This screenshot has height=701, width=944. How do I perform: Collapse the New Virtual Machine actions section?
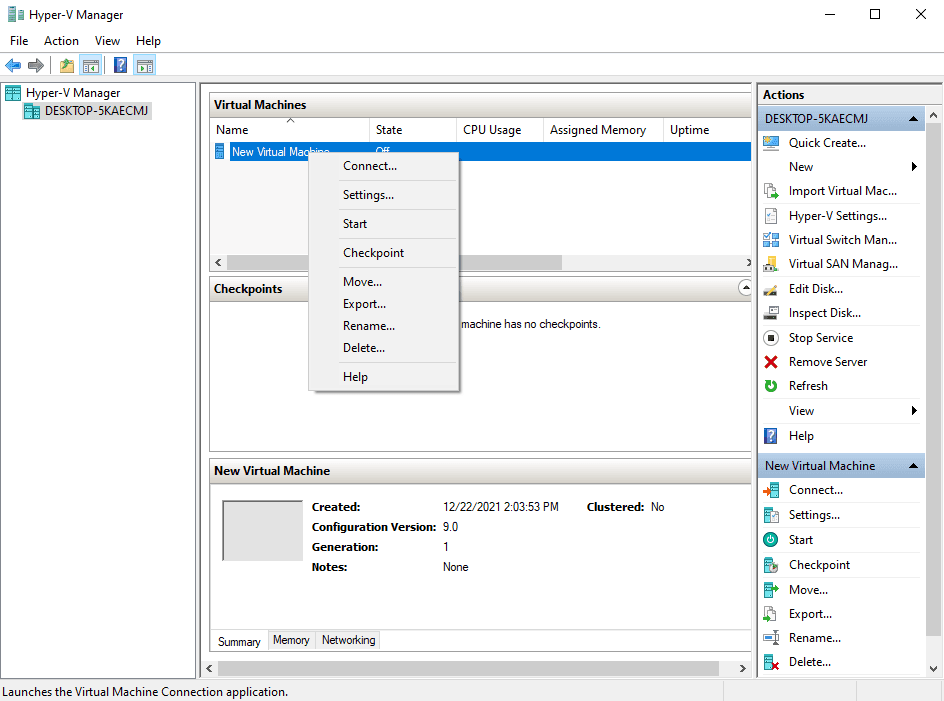tap(913, 466)
